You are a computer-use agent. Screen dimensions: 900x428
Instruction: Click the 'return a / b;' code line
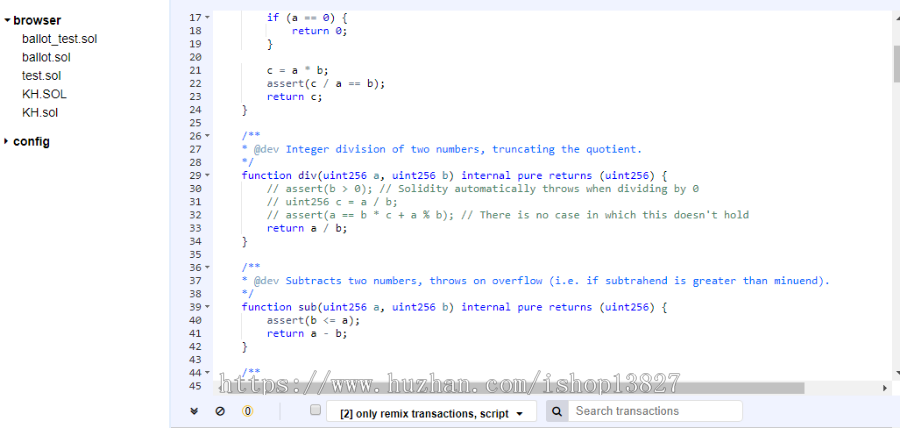tap(307, 228)
